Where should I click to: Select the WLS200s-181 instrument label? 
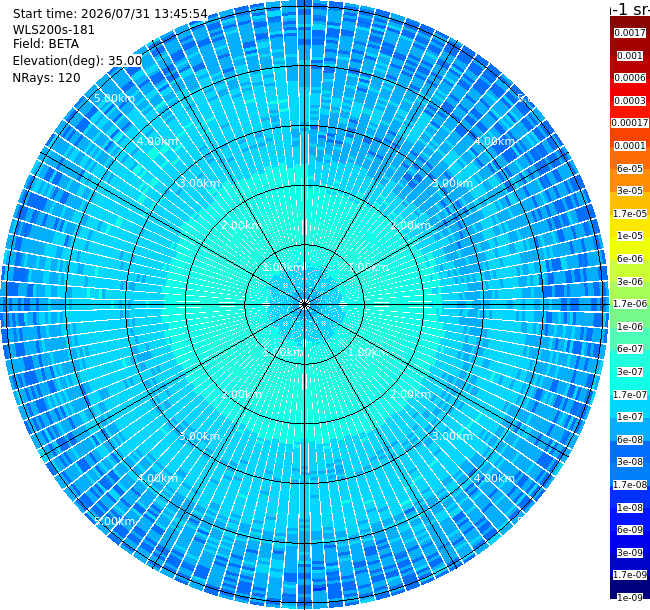click(x=53, y=30)
